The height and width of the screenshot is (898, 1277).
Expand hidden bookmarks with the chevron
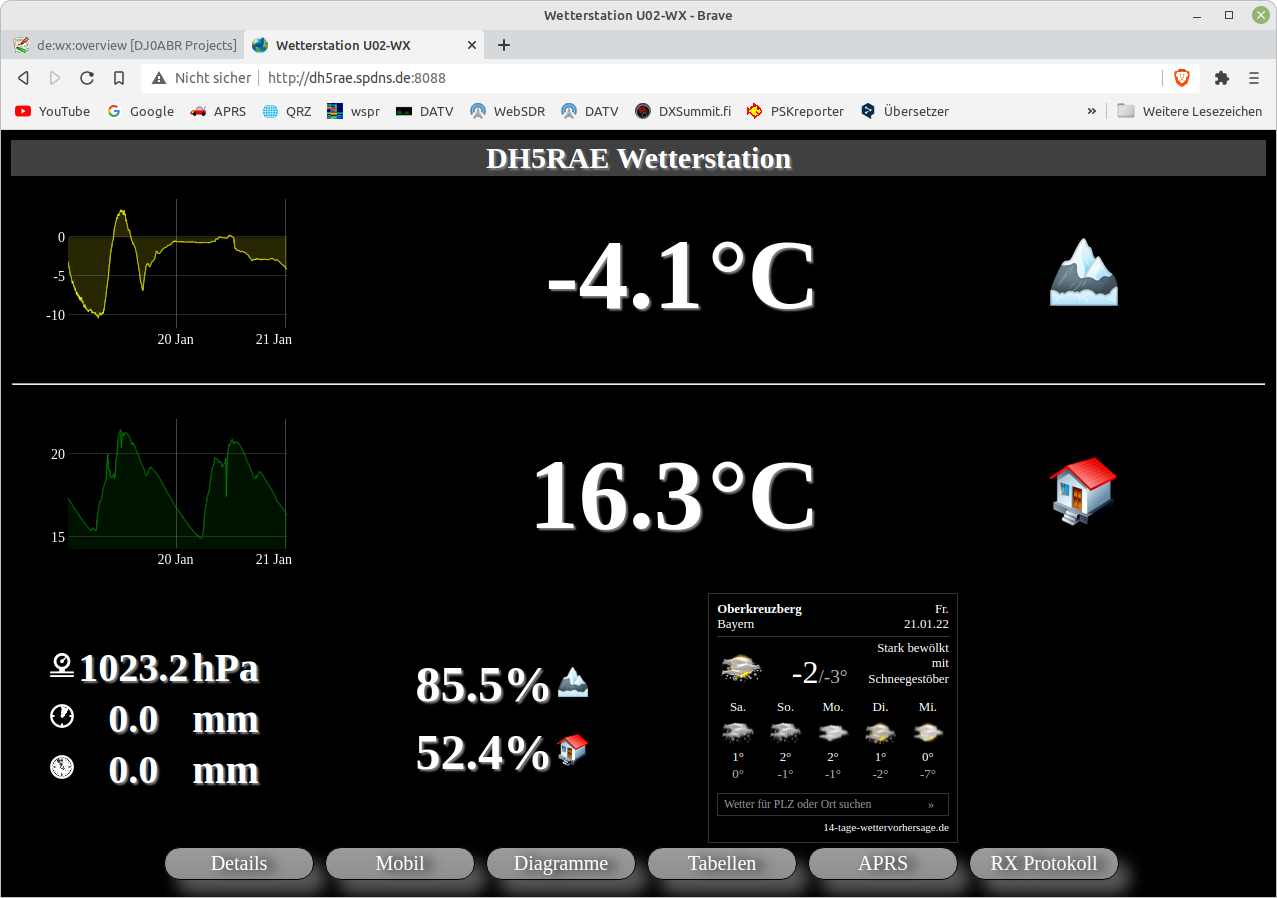click(x=1091, y=111)
